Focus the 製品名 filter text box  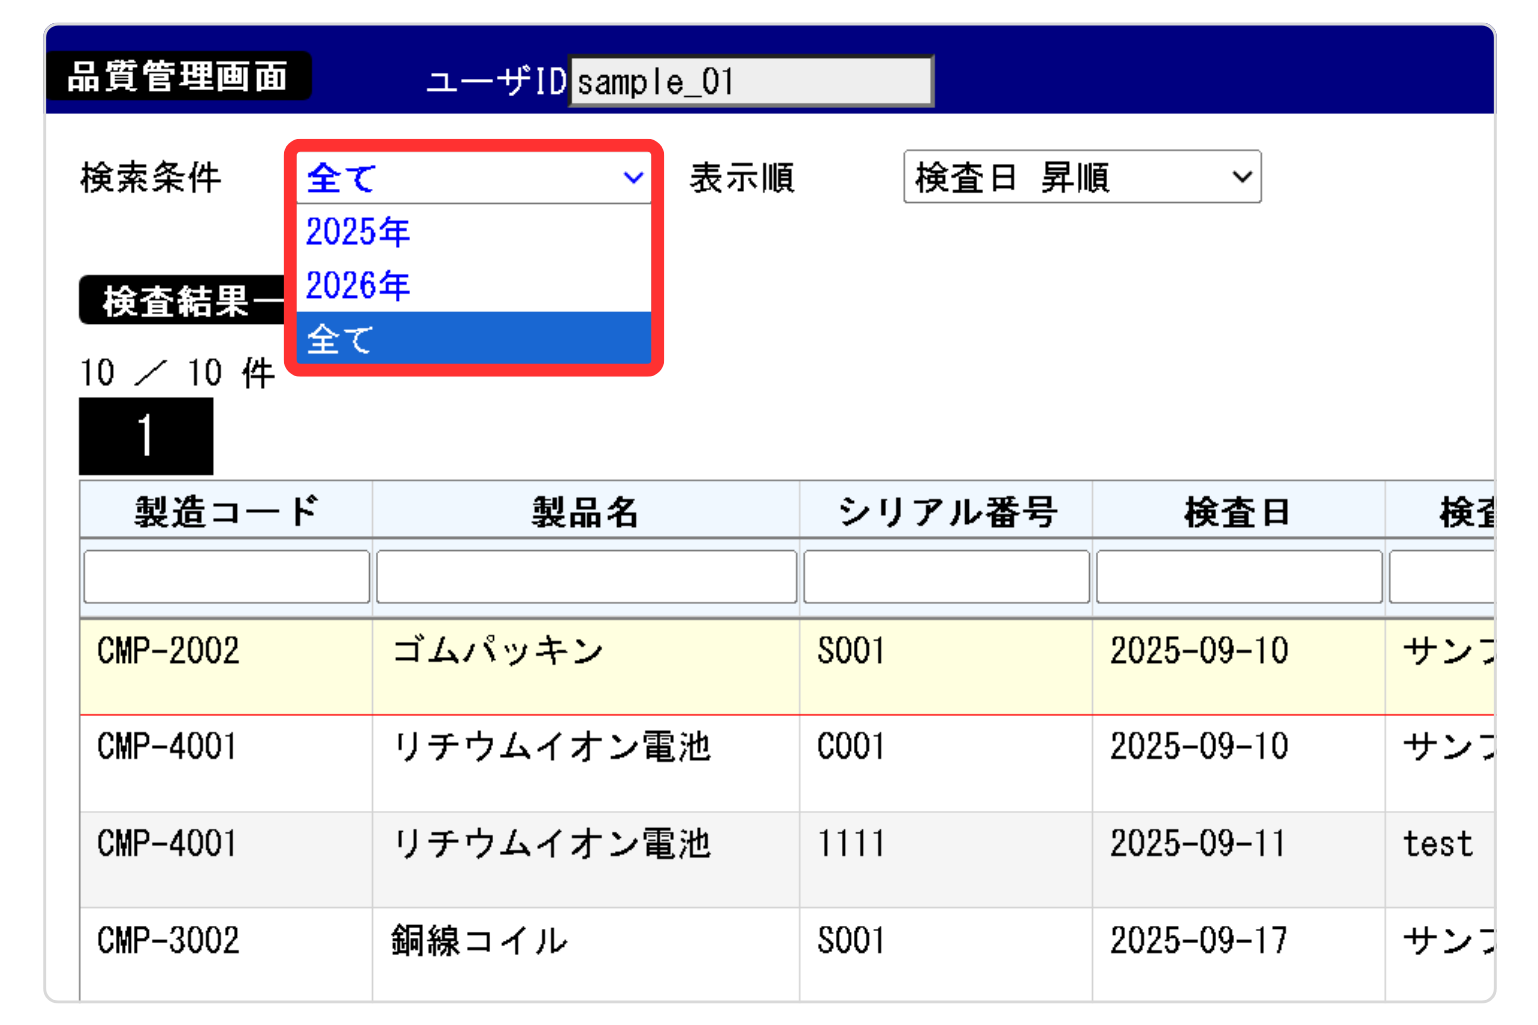tap(586, 577)
